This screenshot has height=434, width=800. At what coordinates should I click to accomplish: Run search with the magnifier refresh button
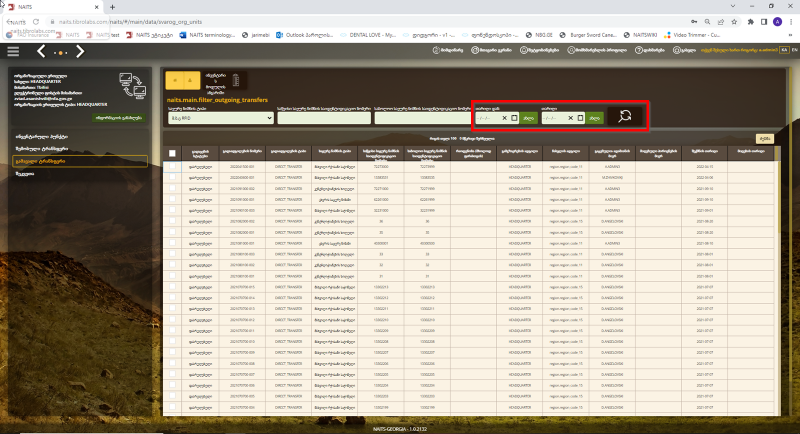(624, 117)
